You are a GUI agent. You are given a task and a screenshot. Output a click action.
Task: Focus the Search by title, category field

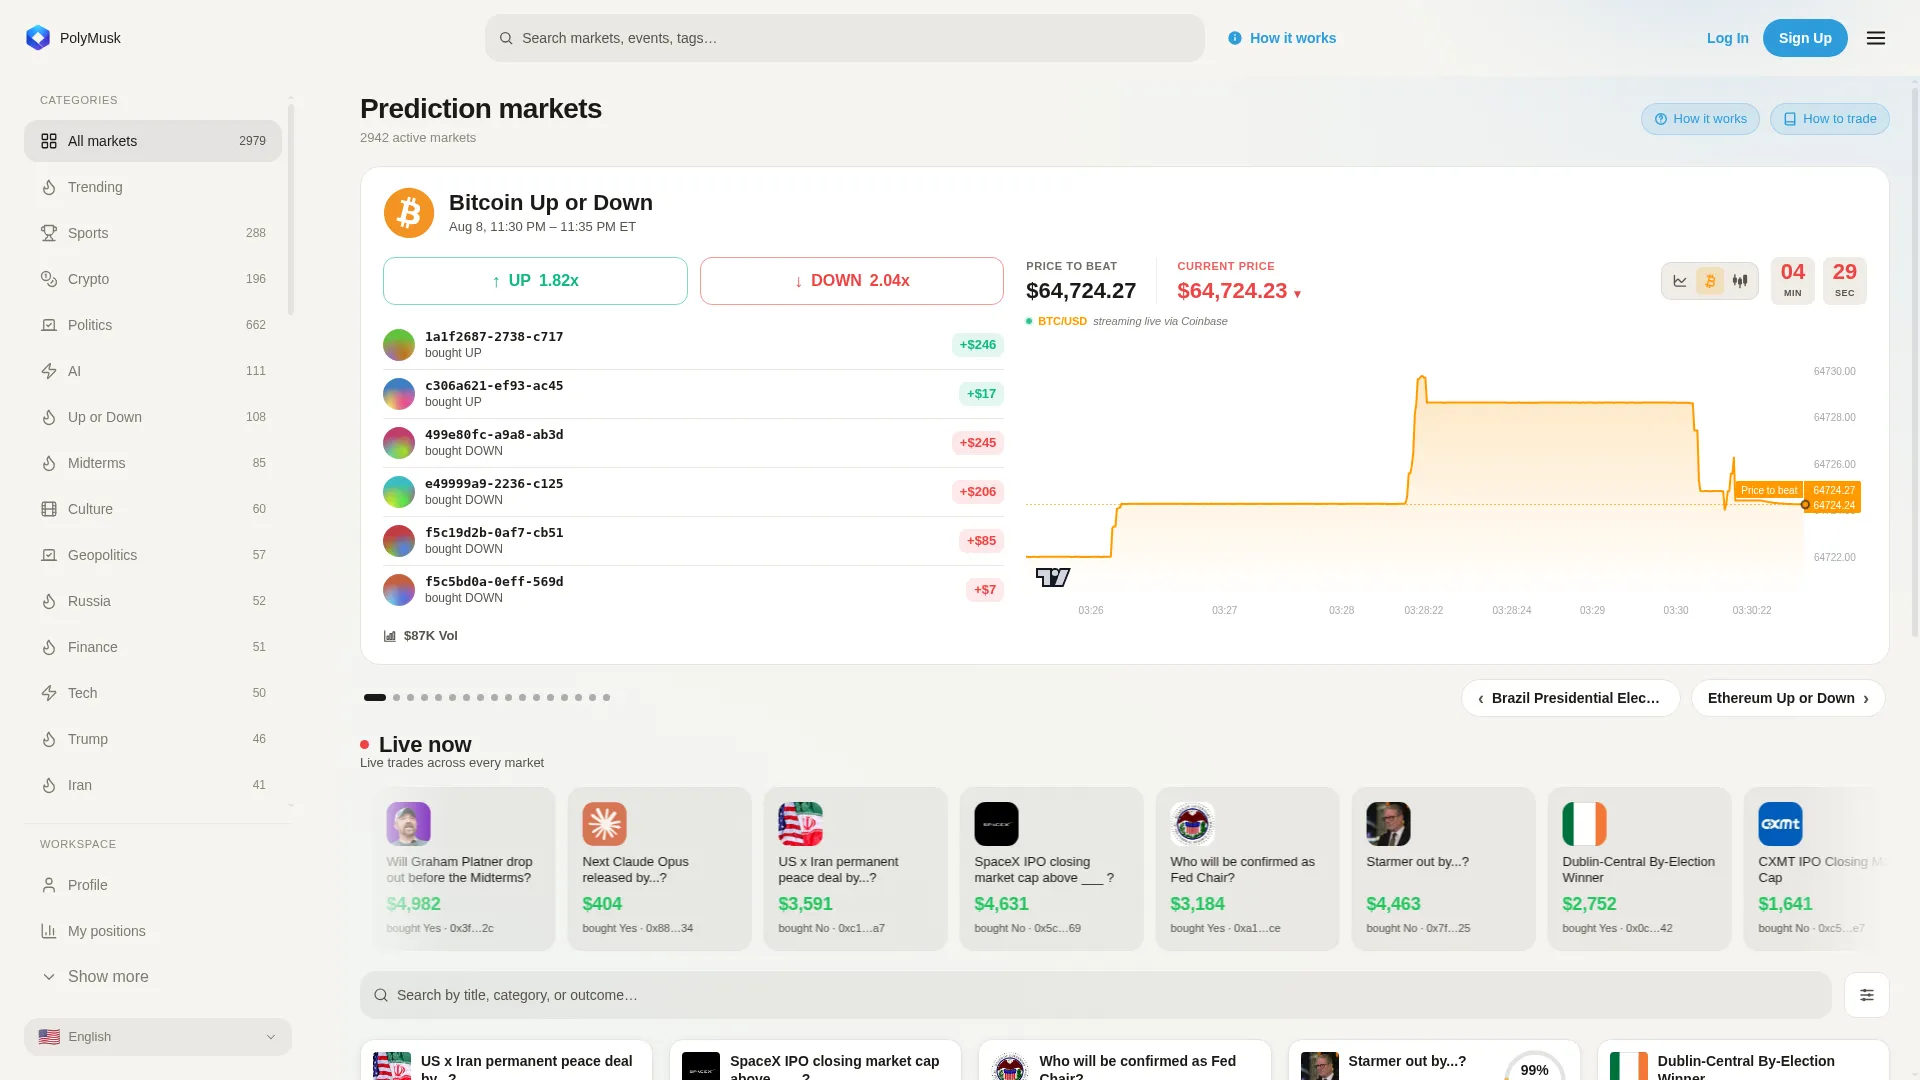pos(1096,995)
